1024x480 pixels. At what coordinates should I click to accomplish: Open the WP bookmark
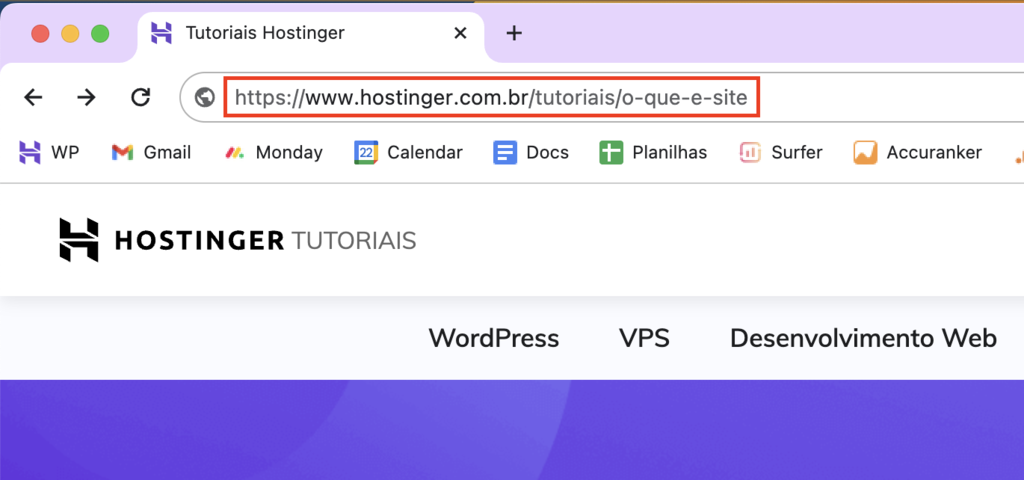click(x=49, y=153)
